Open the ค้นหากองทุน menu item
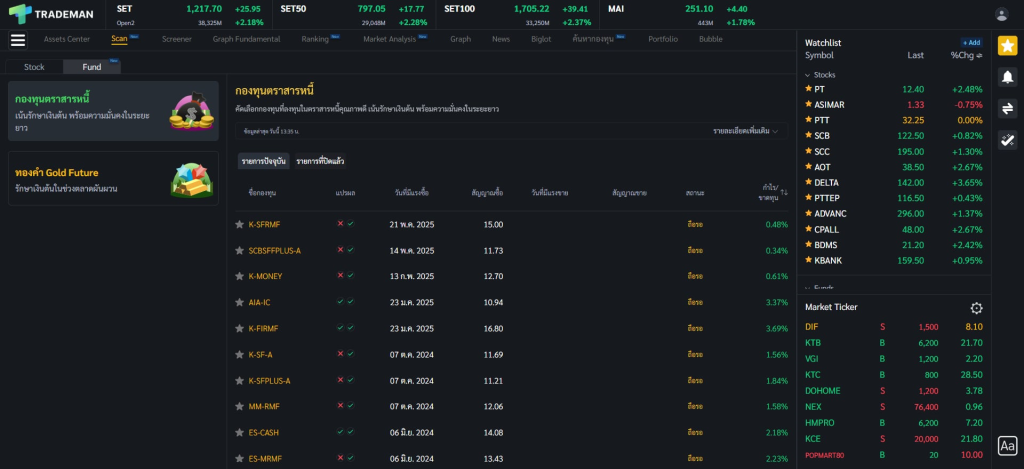Viewport: 1024px width, 469px height. [x=593, y=39]
